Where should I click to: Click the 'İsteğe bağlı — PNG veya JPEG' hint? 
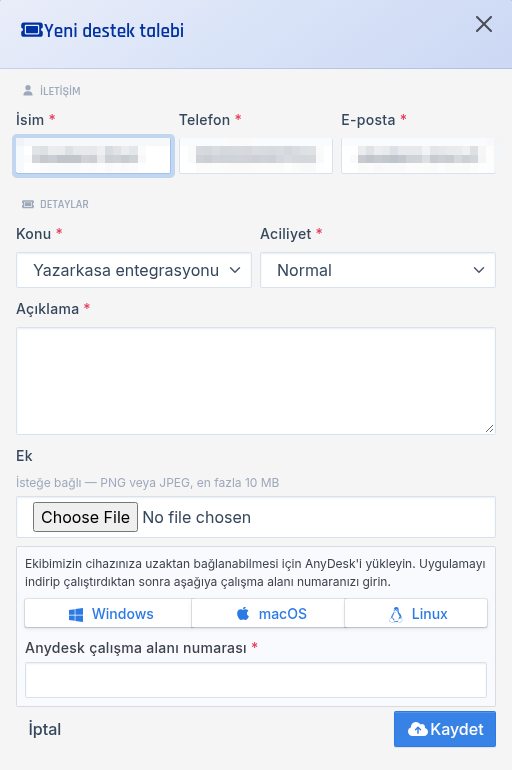click(147, 483)
